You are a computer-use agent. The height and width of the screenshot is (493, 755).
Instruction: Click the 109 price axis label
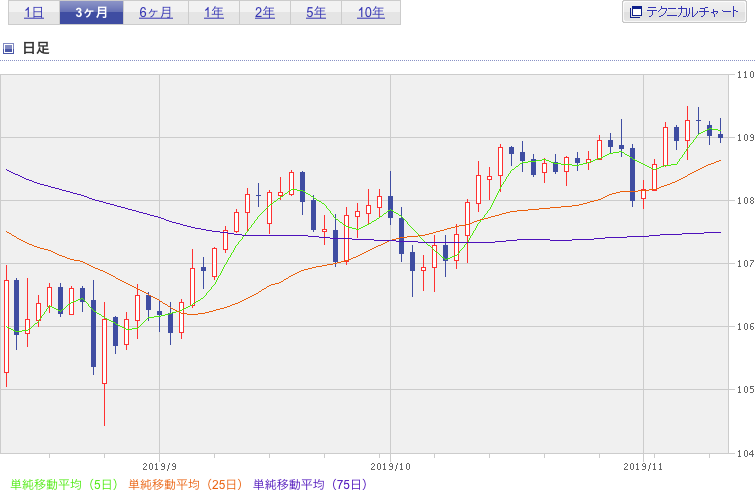pos(745,138)
